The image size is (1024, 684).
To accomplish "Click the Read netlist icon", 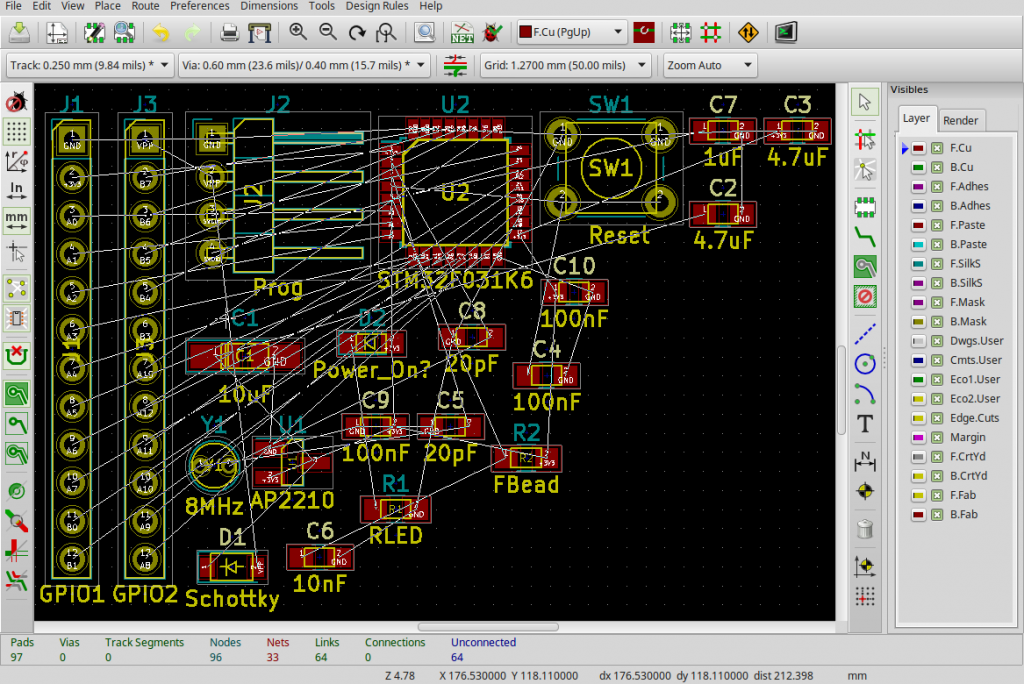I will click(462, 32).
